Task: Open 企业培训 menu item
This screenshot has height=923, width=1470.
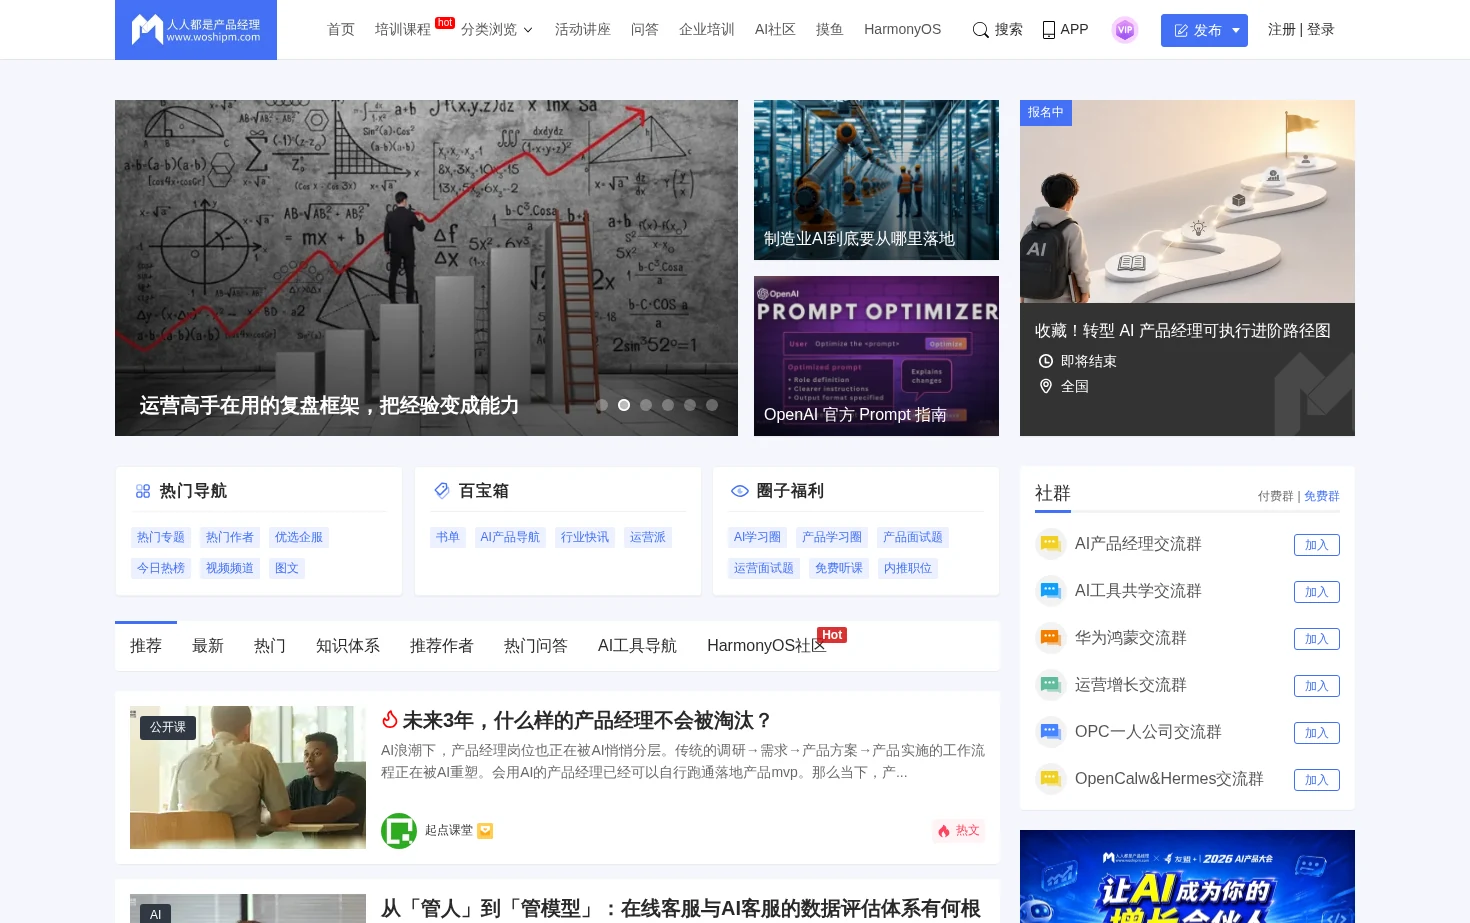Action: 707,30
